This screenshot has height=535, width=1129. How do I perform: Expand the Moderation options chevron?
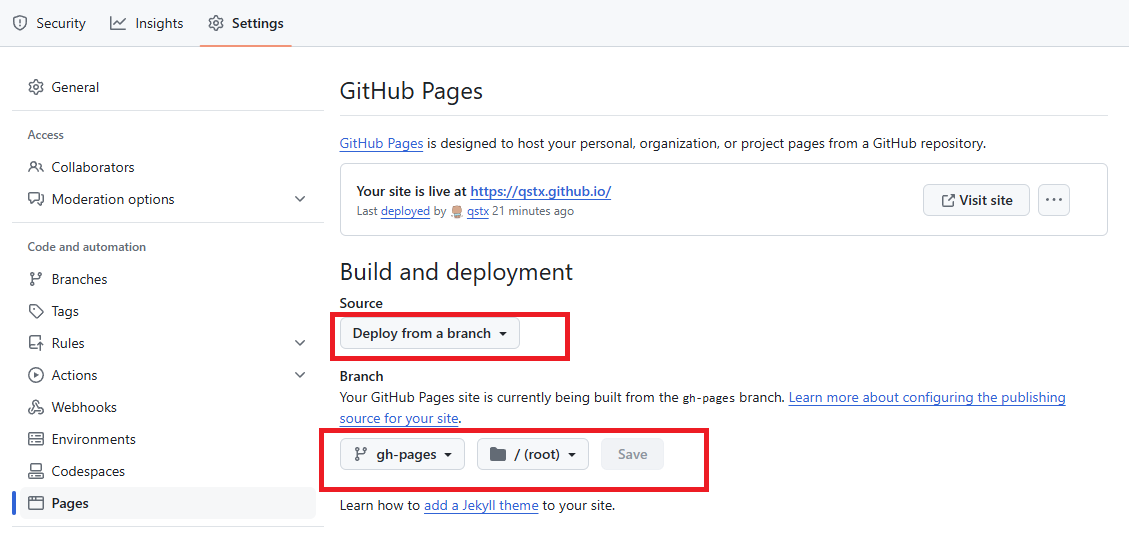[x=300, y=199]
